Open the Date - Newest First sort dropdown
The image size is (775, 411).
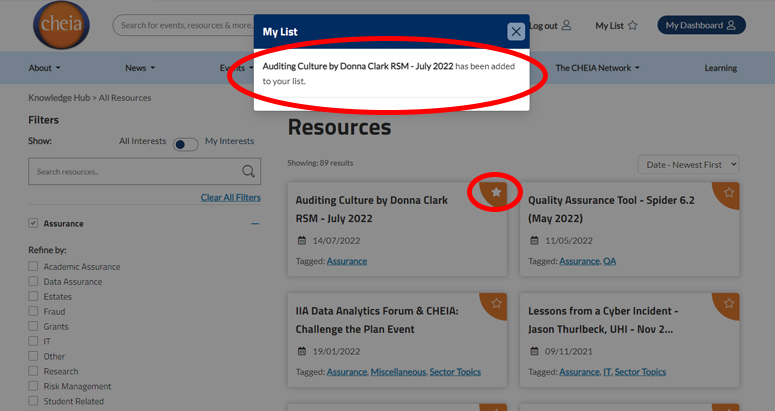click(x=689, y=164)
